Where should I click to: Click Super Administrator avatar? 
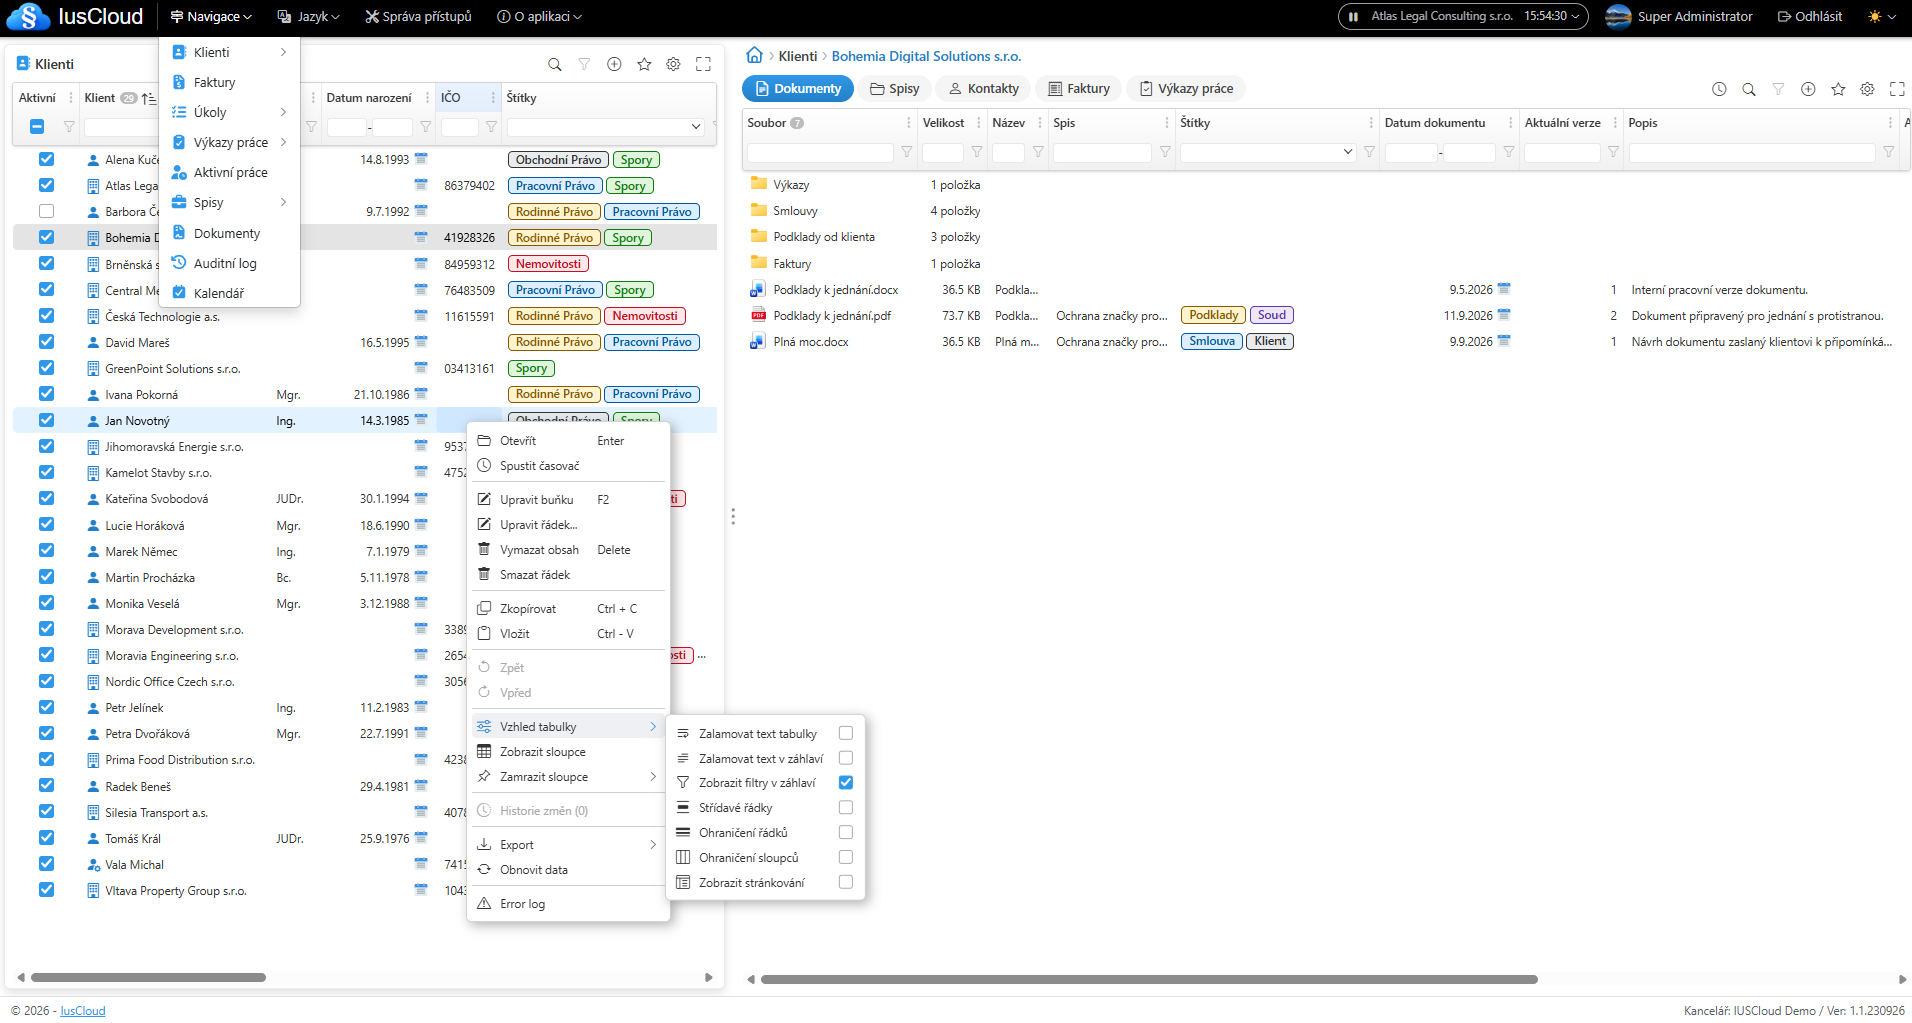(x=1618, y=16)
